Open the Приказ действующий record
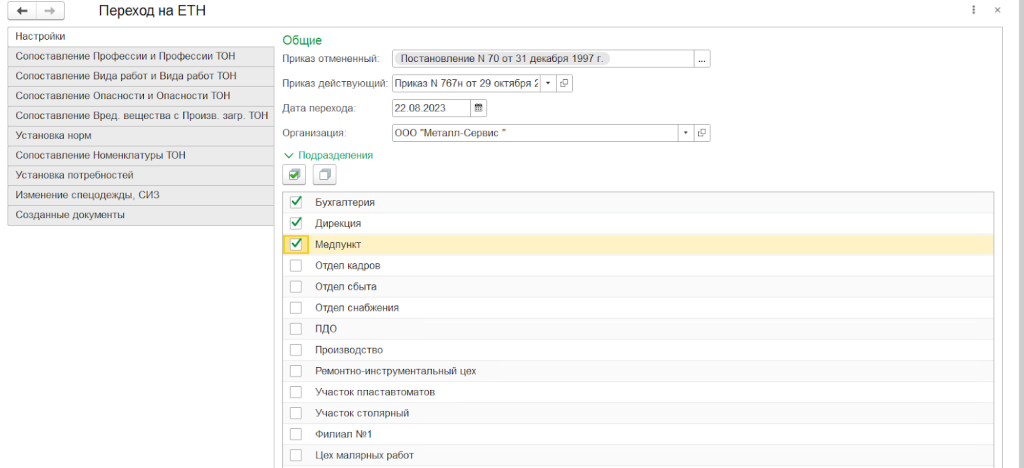 564,84
